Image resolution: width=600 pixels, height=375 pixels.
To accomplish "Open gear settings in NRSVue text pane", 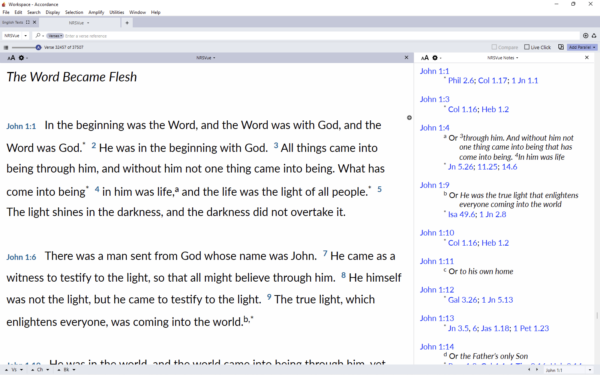I will point(21,58).
